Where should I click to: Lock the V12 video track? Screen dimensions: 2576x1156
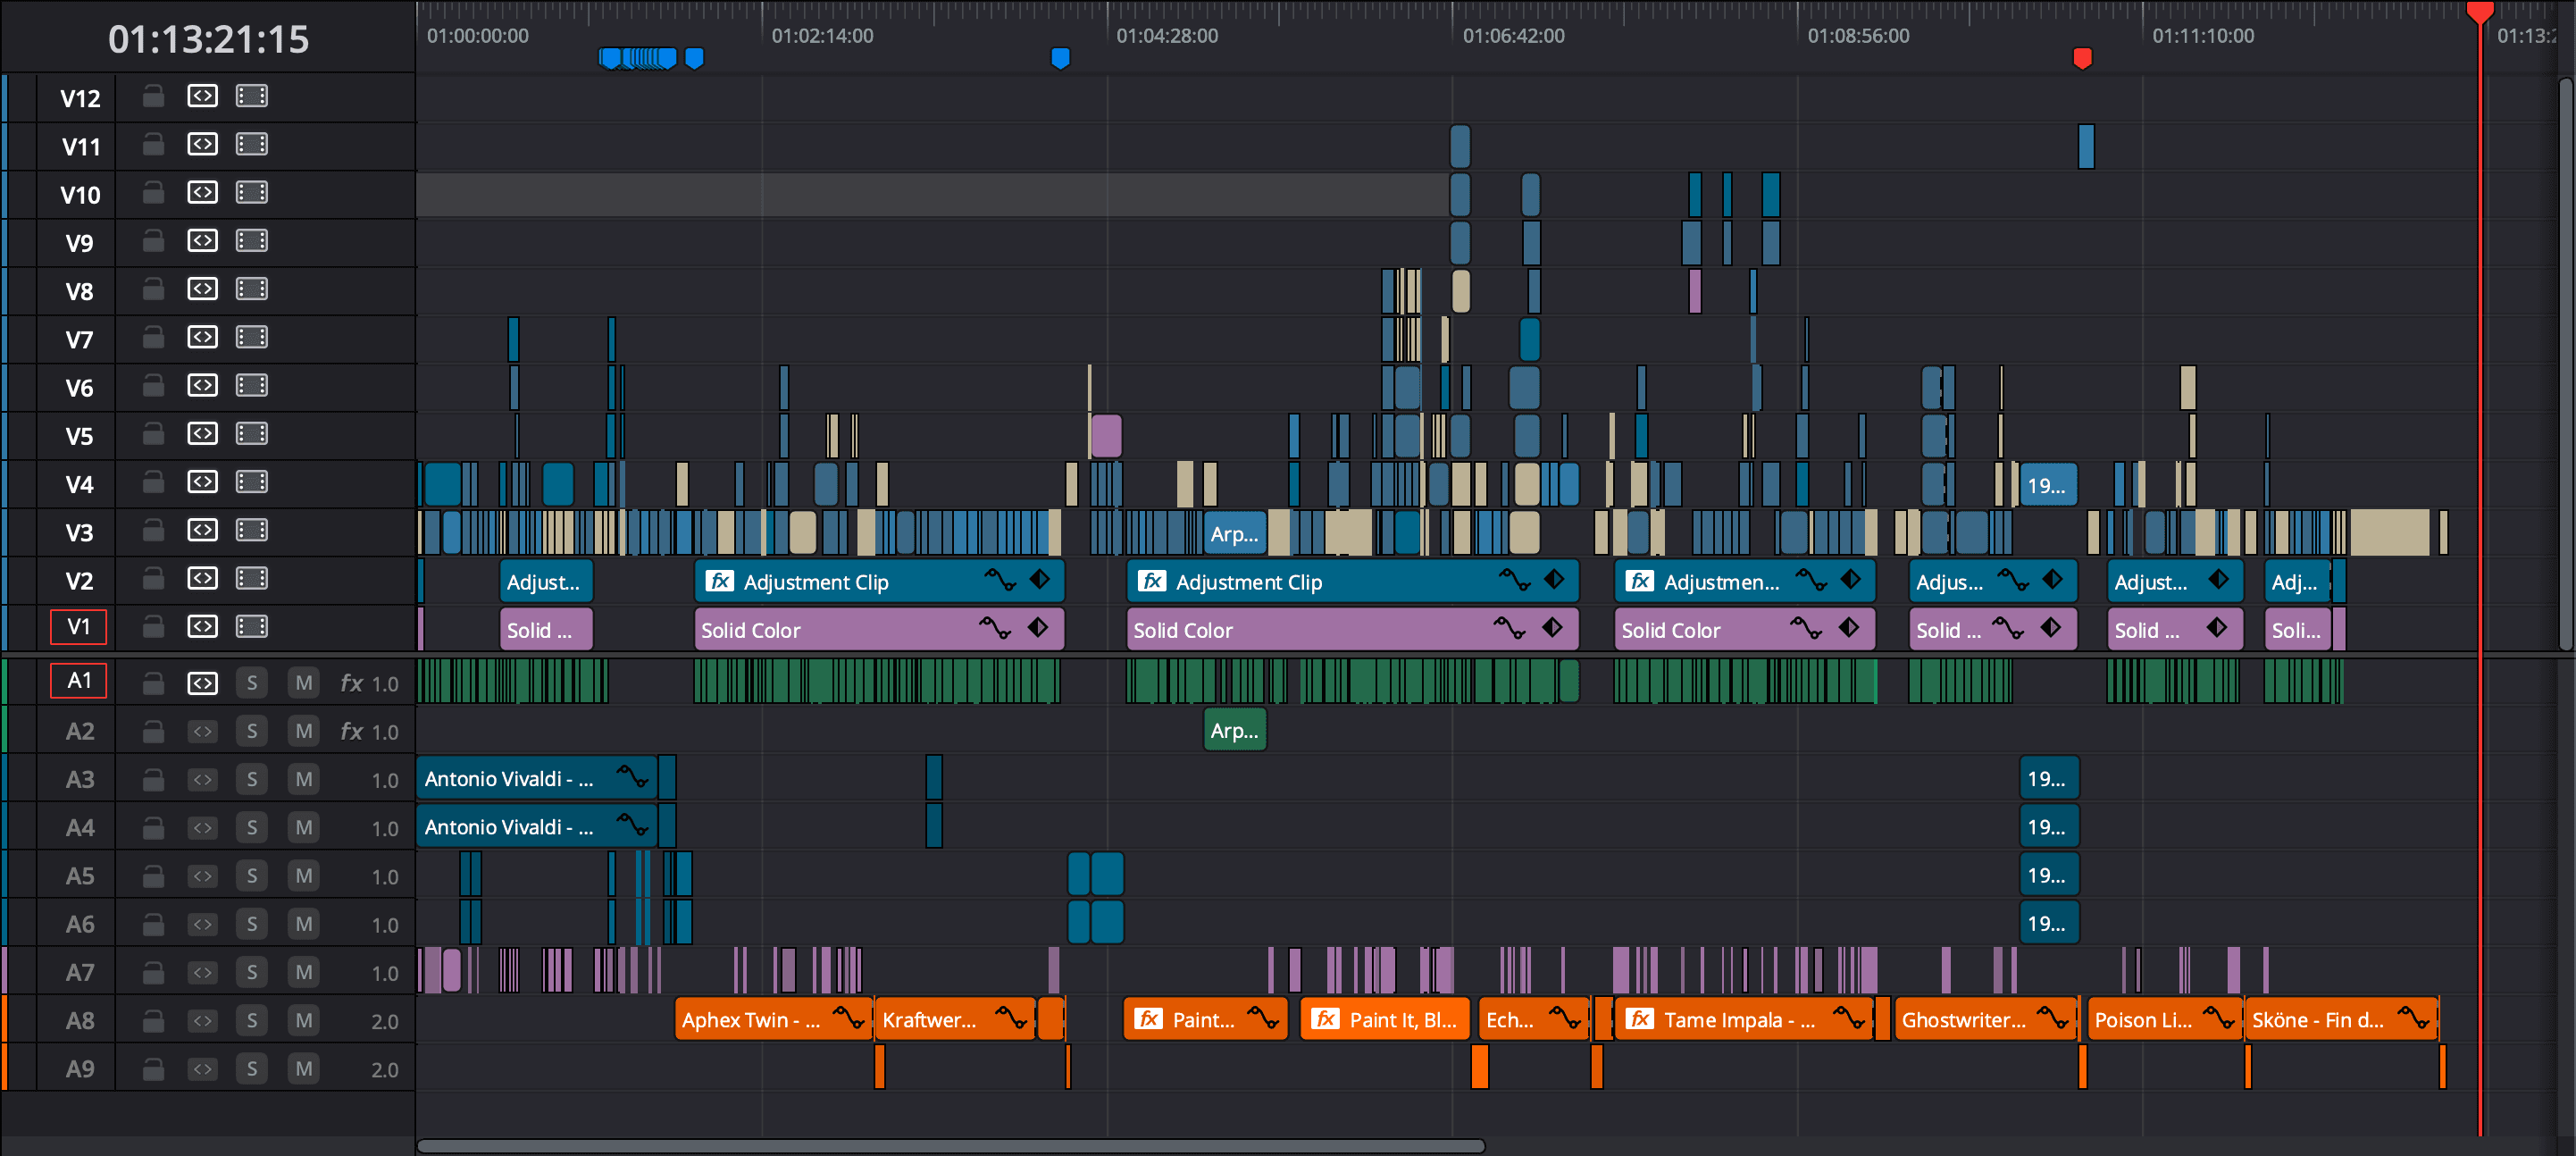[x=153, y=96]
